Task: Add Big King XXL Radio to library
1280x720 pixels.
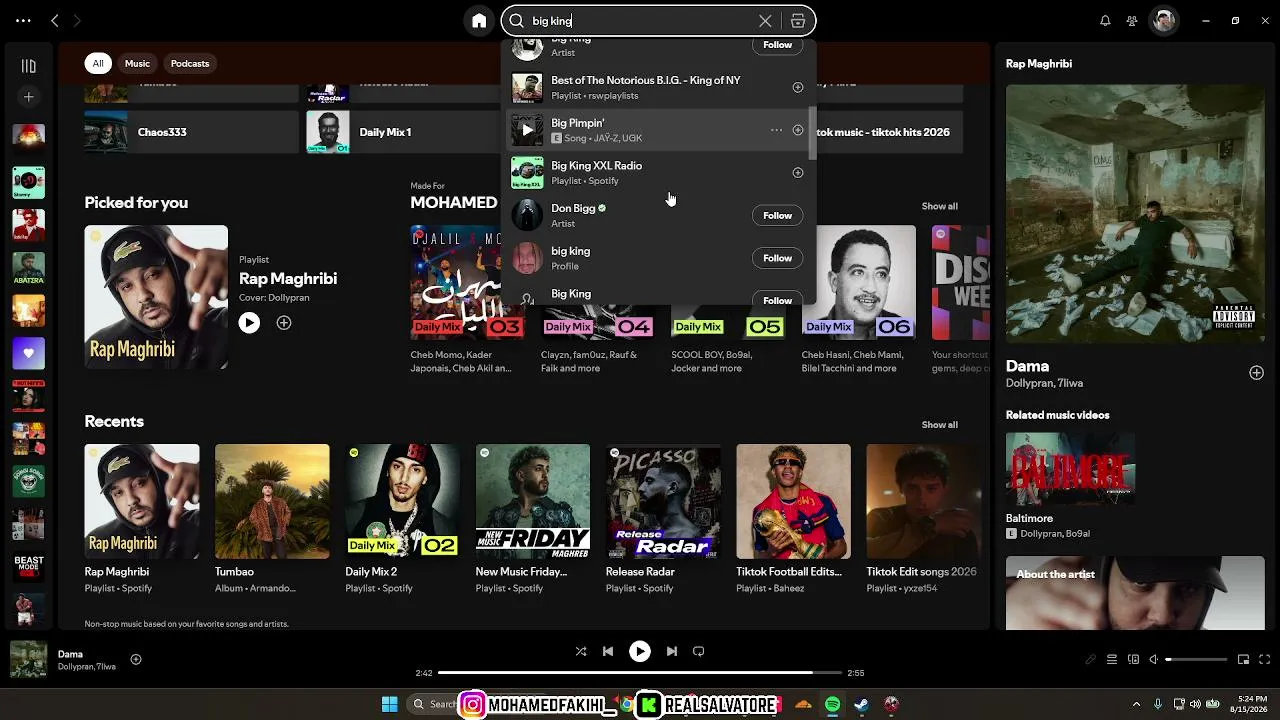Action: [798, 173]
